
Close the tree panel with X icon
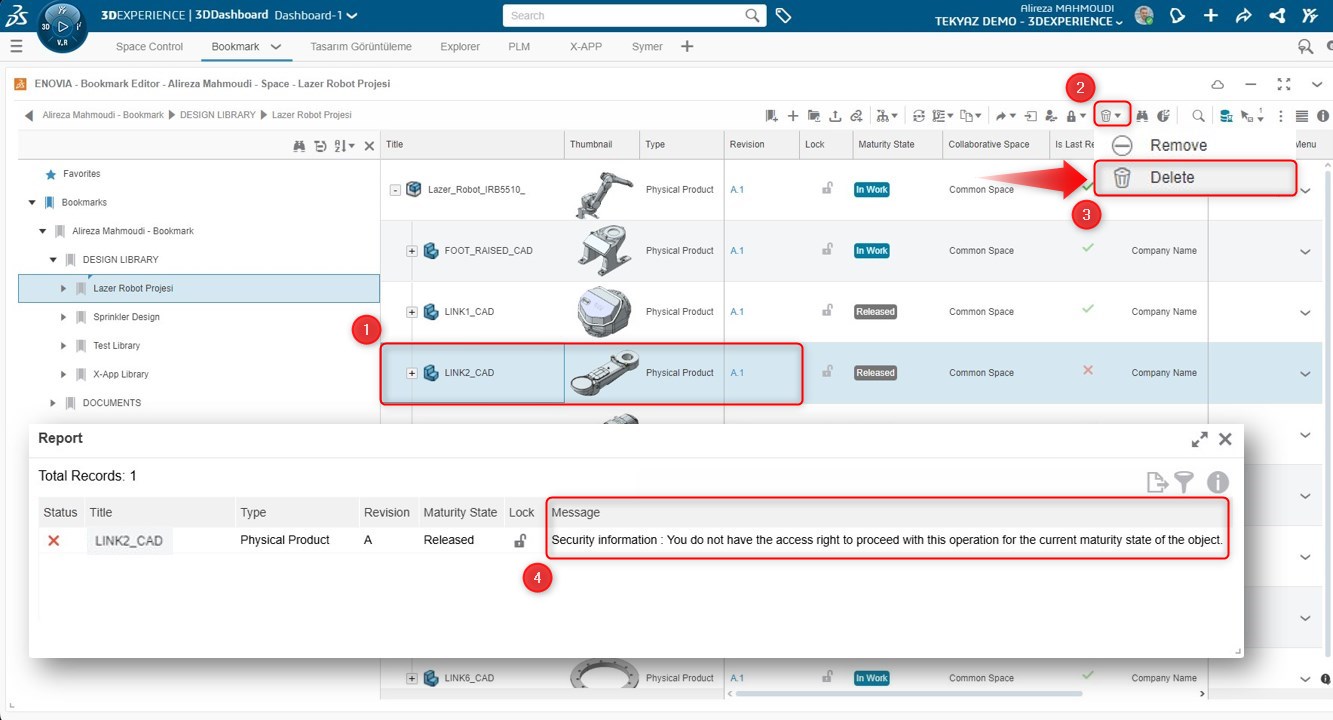tap(369, 146)
